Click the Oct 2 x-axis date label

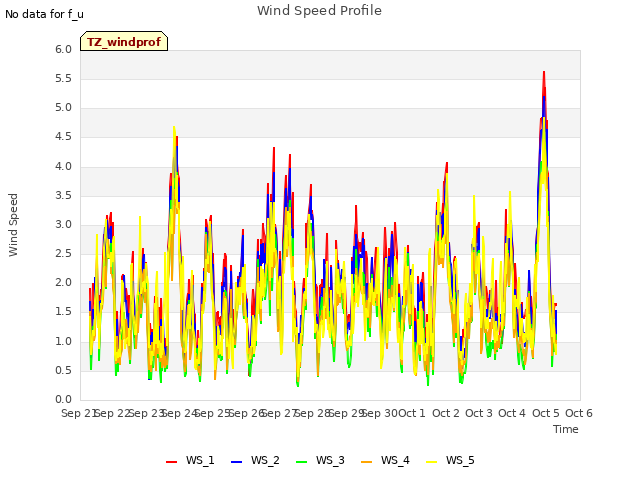[x=446, y=413]
